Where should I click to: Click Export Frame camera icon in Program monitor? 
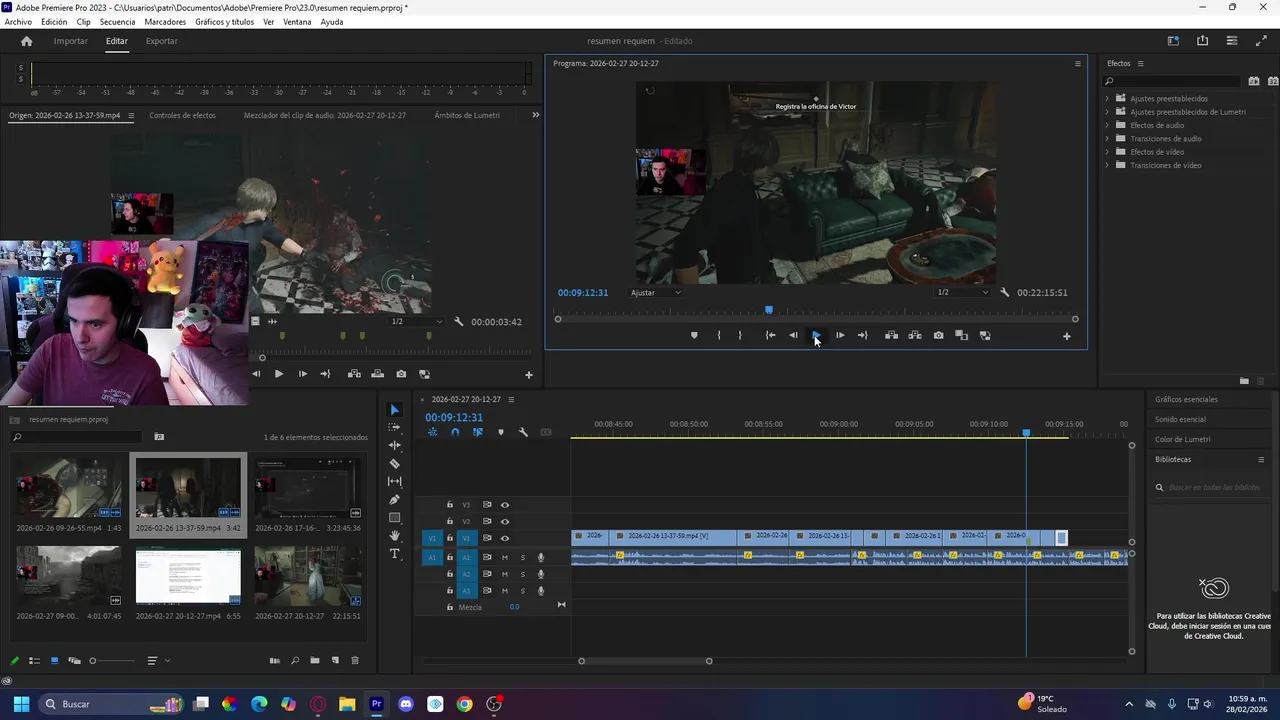pyautogui.click(x=938, y=336)
